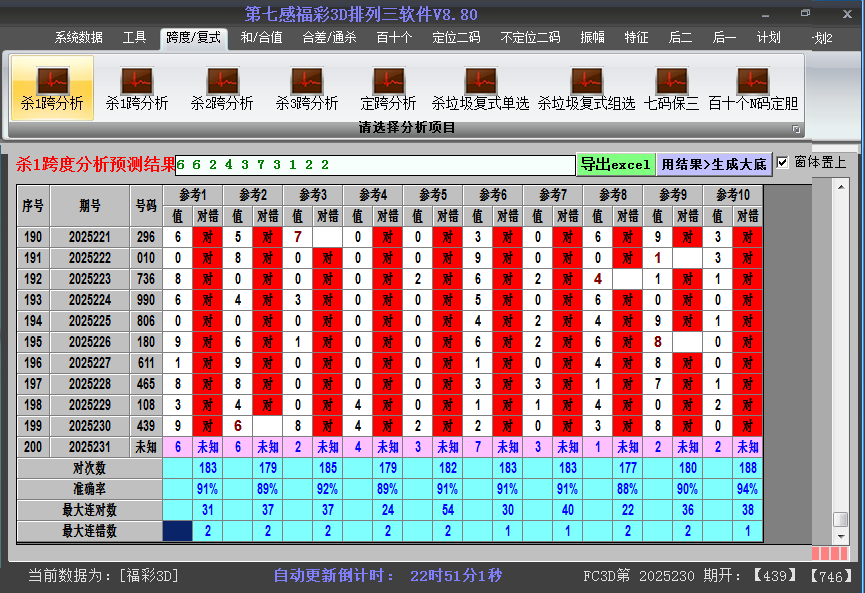Screen dimensions: 865x593
Task: Expand the ribbon group dialog launcher
Action: pos(796,129)
